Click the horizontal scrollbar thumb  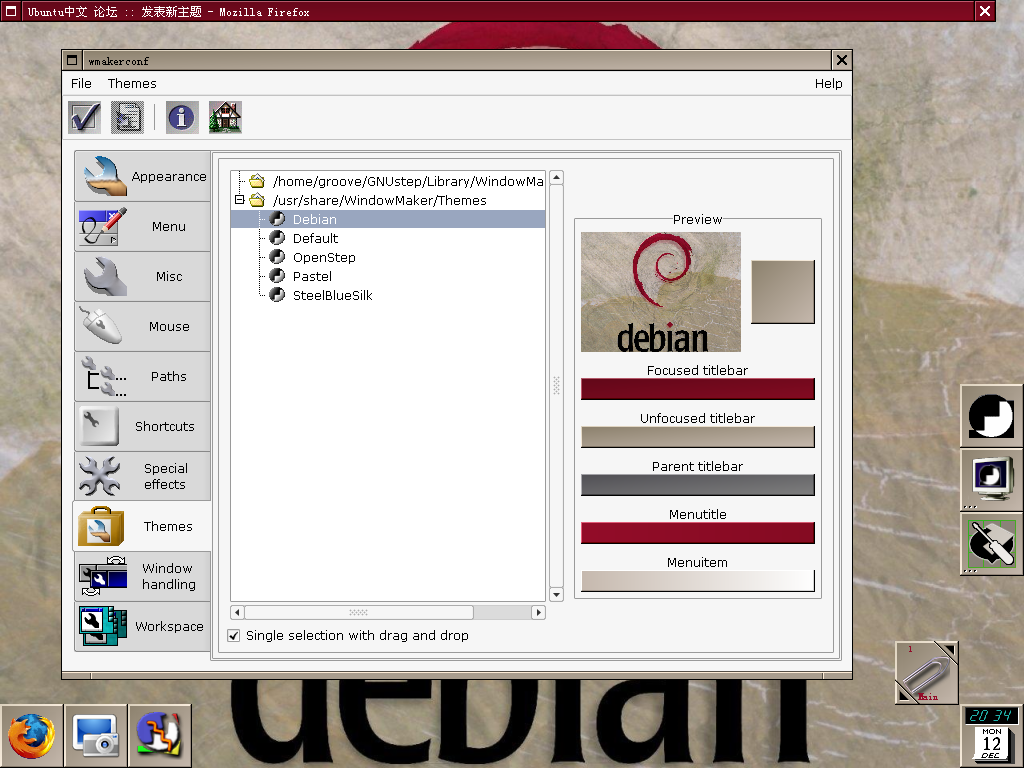(359, 613)
